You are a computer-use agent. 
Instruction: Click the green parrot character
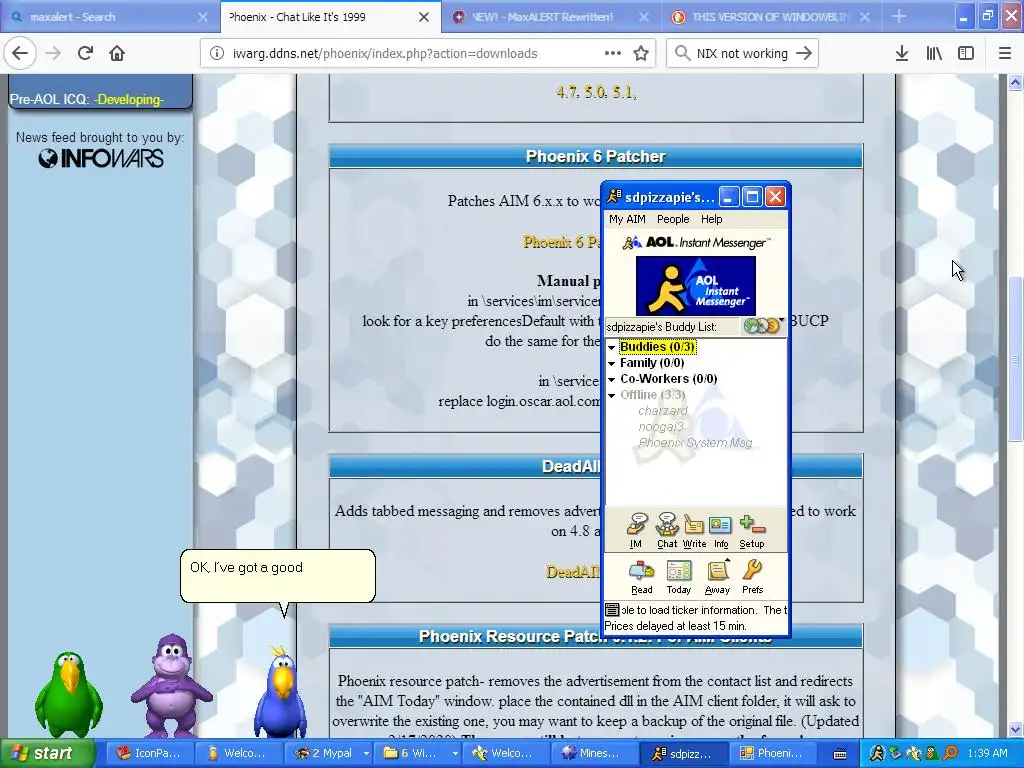tap(69, 694)
